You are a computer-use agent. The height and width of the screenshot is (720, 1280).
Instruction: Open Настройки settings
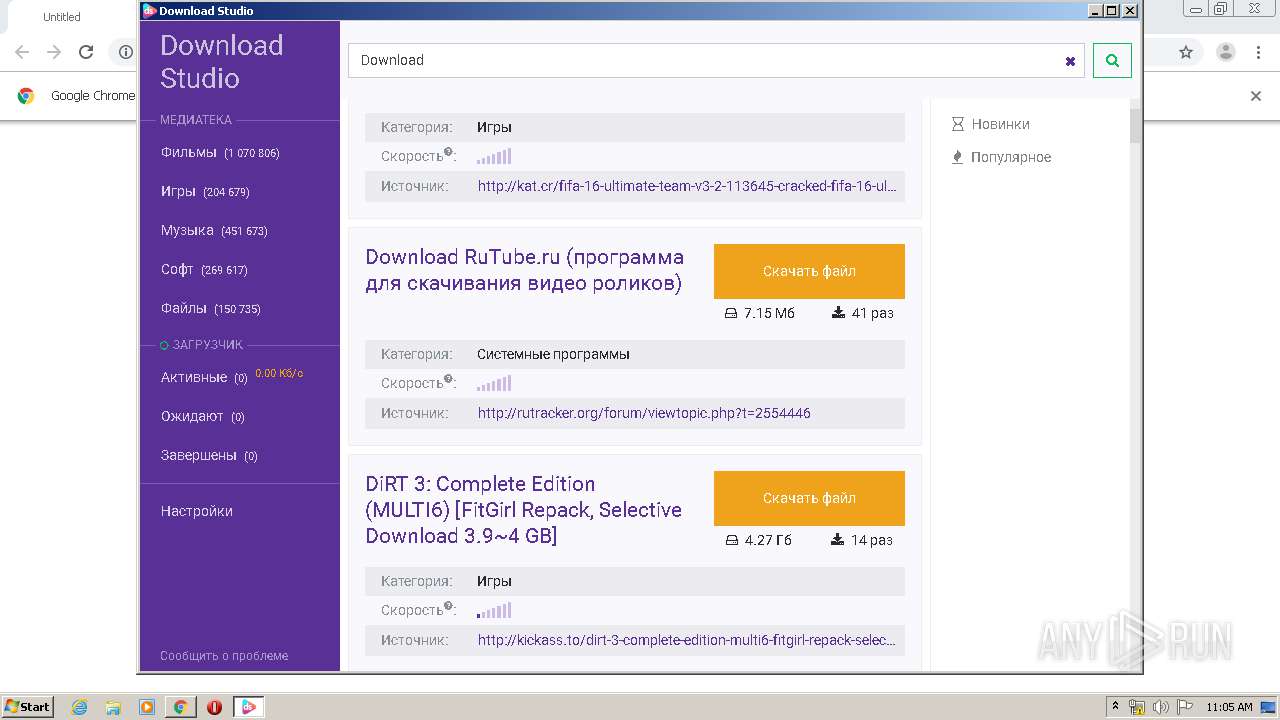[x=197, y=511]
